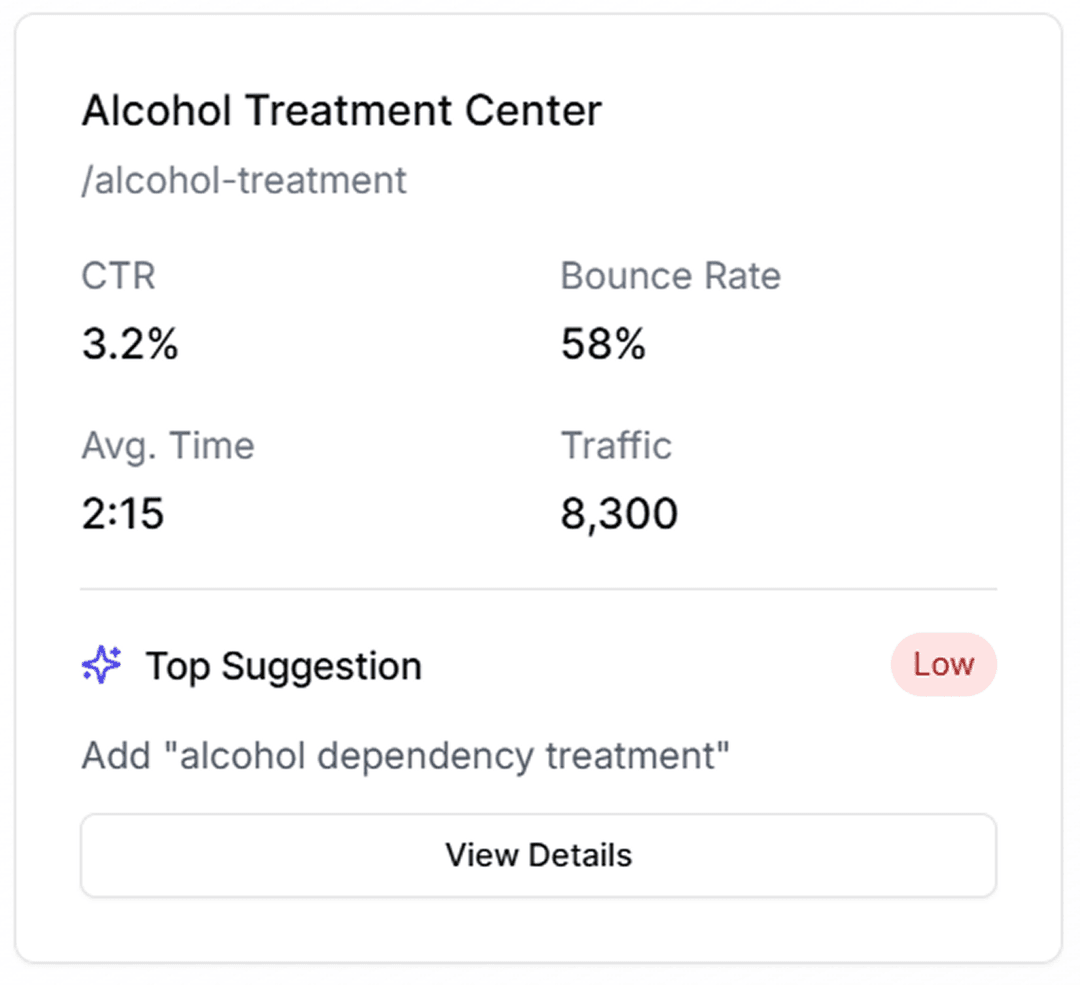
Task: Click the 8,300 traffic value
Action: (x=619, y=515)
